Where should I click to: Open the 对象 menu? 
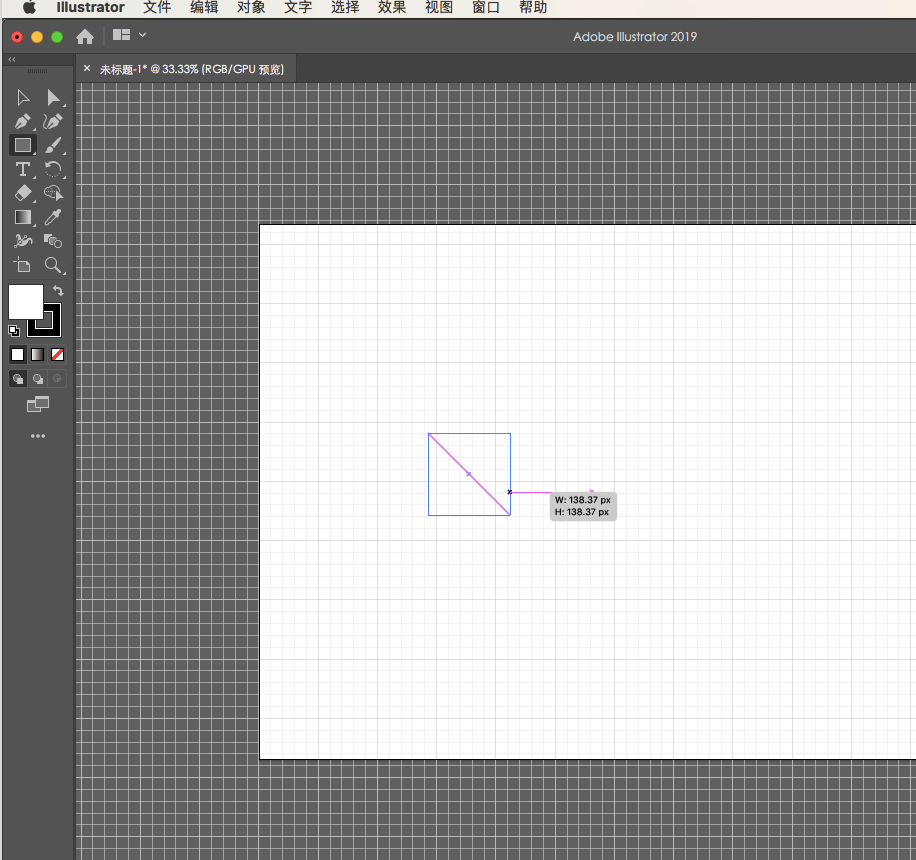pos(251,8)
